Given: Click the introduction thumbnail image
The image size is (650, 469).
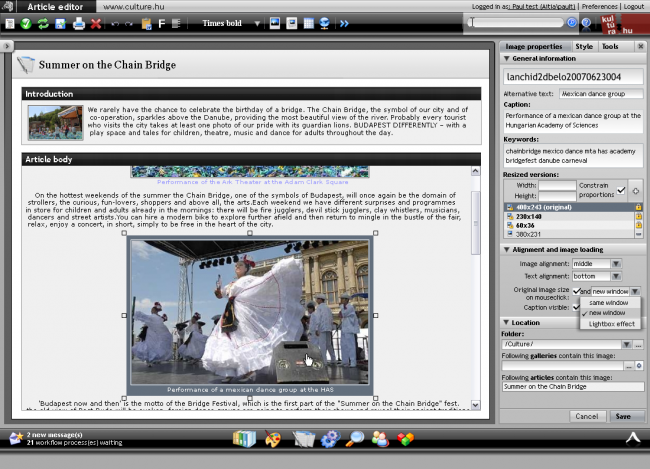Looking at the screenshot, I should pyautogui.click(x=56, y=122).
